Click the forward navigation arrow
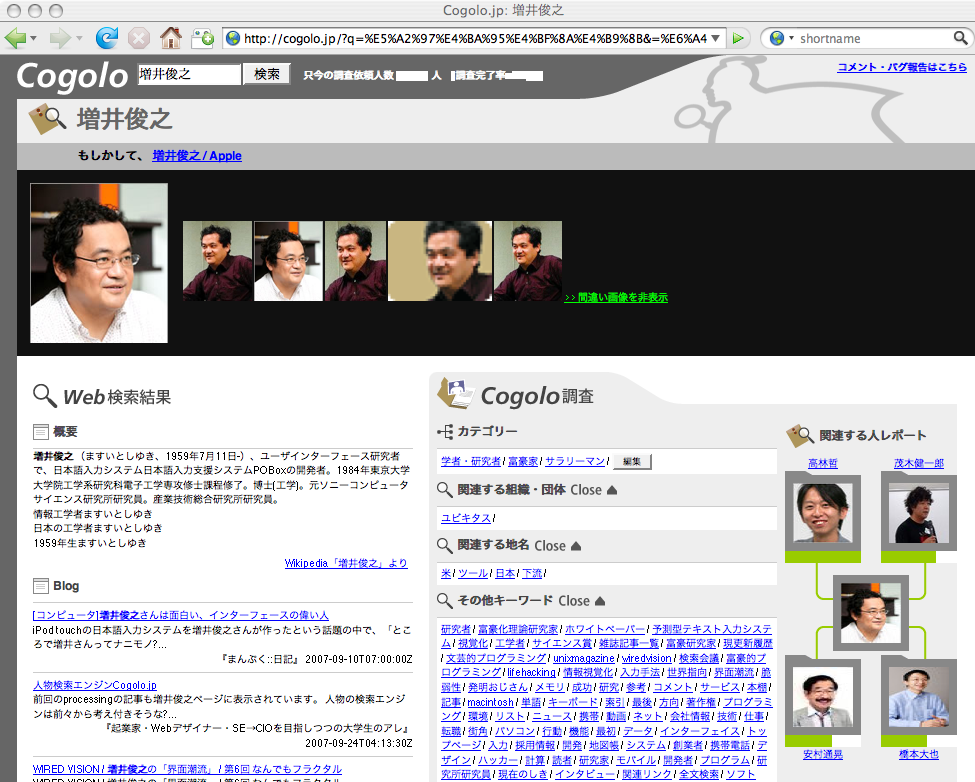 (60, 39)
